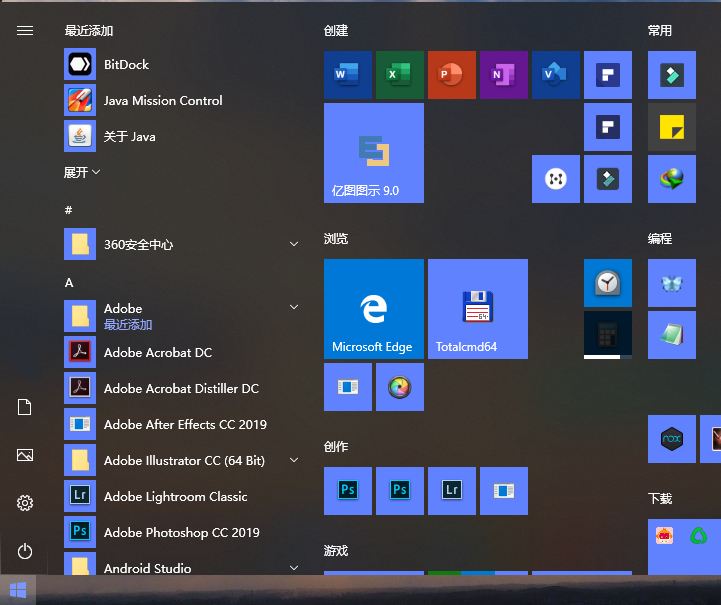Open the 亿图图示 9.0 tile
The image size is (721, 605).
point(374,153)
